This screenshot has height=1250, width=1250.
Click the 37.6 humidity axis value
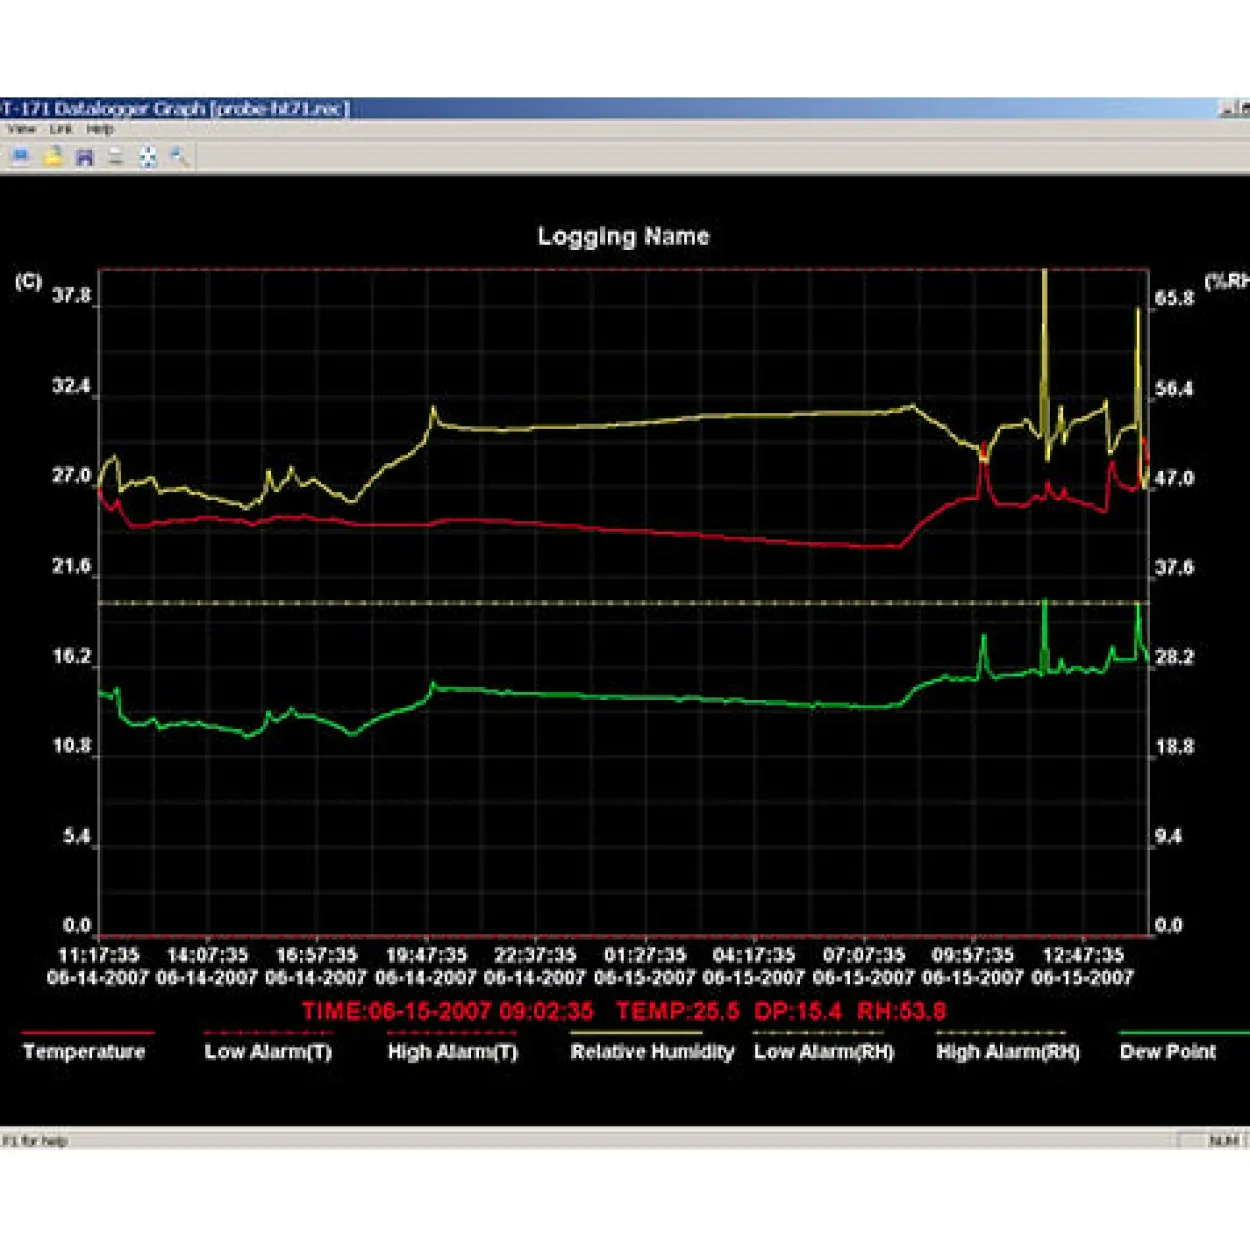1174,567
